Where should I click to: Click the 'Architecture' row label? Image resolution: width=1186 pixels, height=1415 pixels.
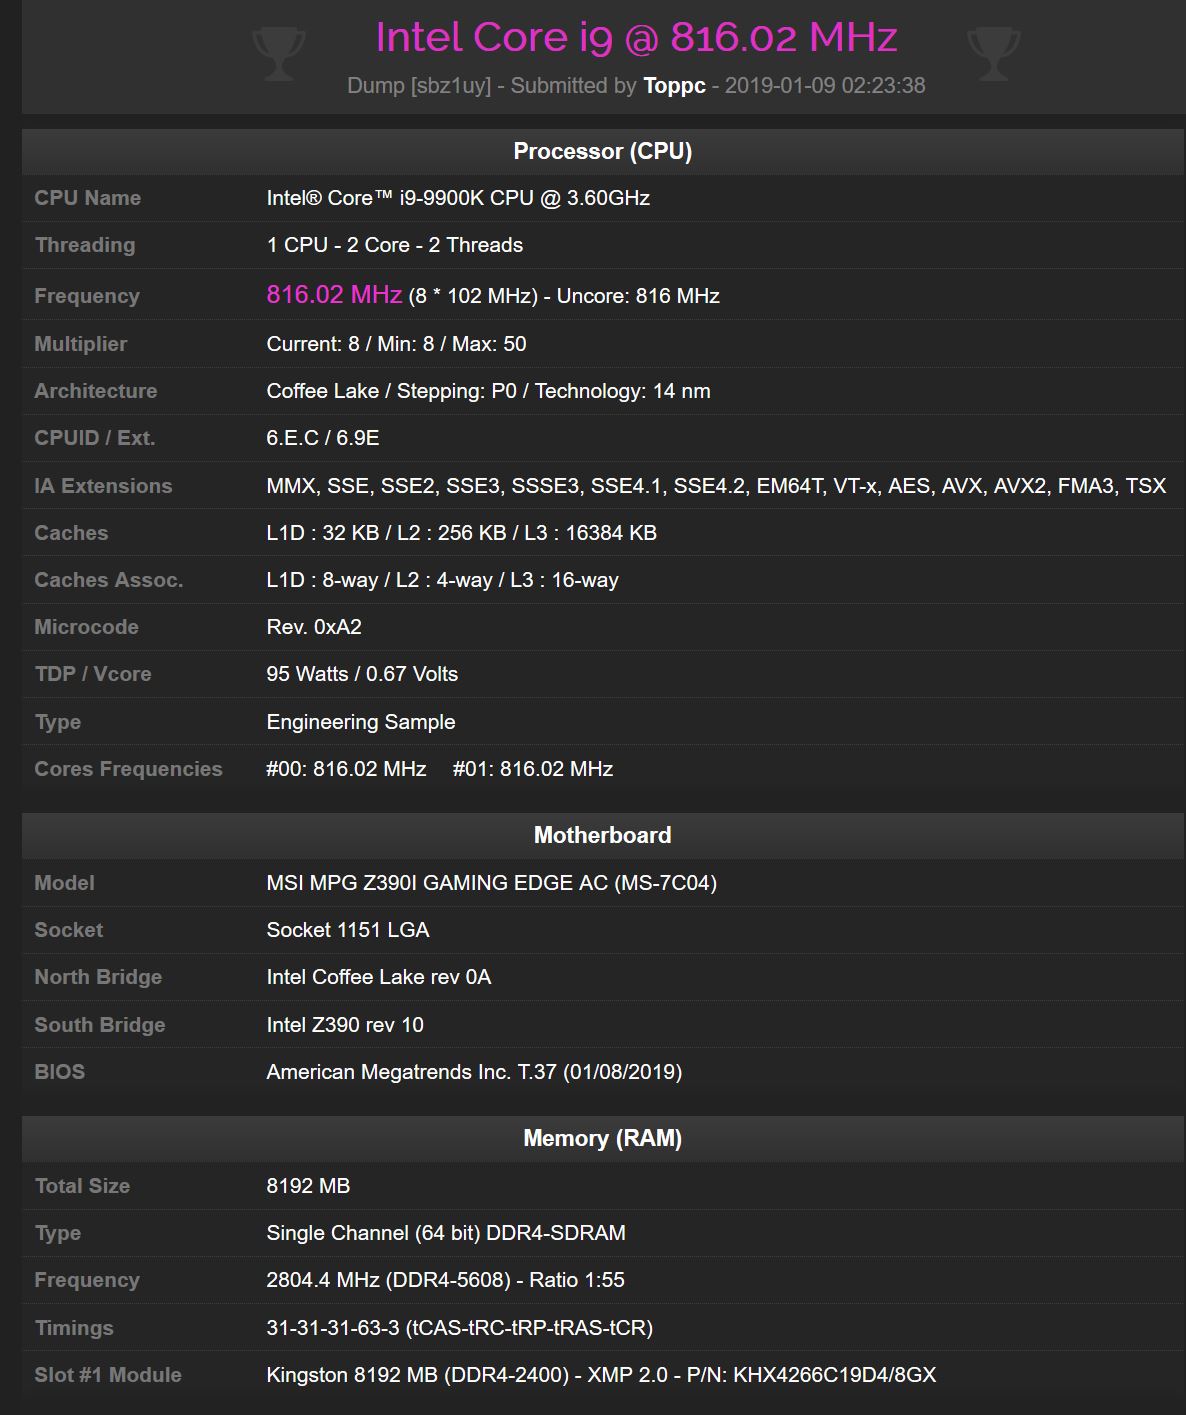(x=96, y=391)
